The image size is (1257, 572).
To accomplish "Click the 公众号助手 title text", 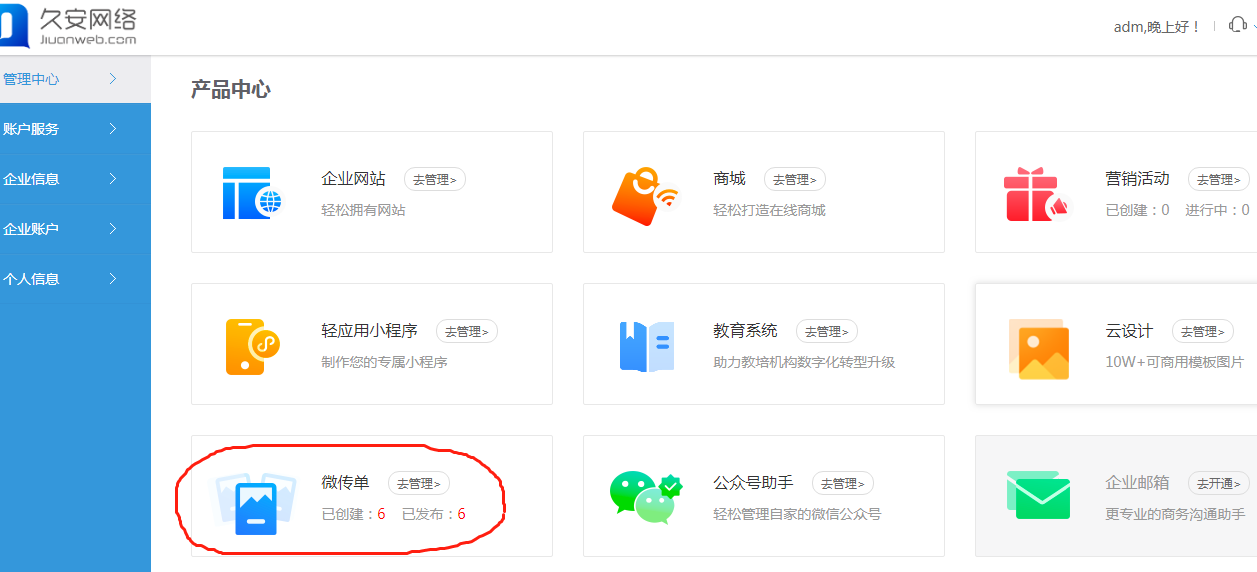I will click(x=753, y=483).
